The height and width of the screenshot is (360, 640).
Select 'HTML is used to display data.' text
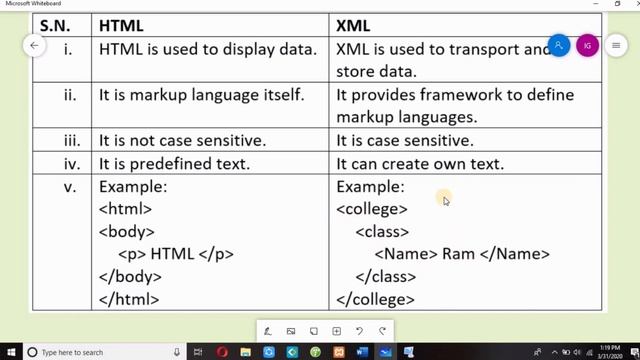tap(208, 49)
